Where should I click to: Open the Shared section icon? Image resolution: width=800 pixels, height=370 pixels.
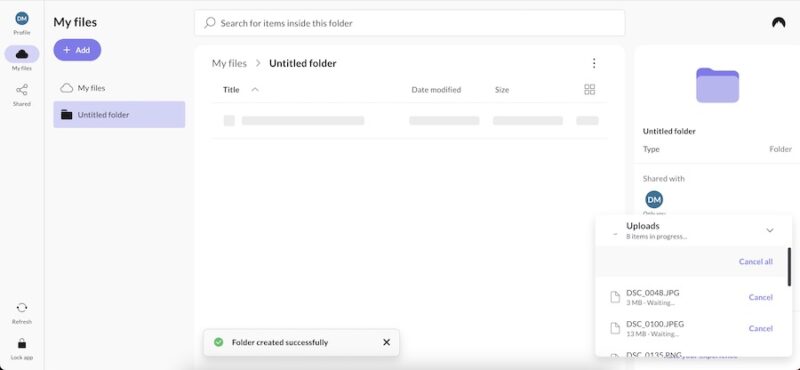22,90
